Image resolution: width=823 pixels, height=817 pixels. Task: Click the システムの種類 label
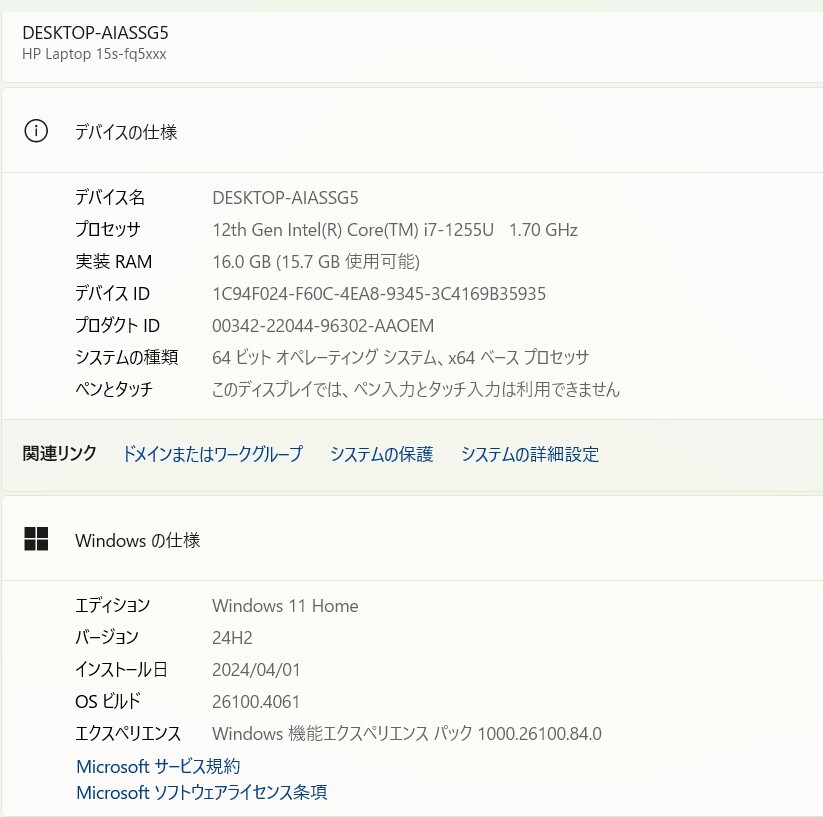[126, 358]
